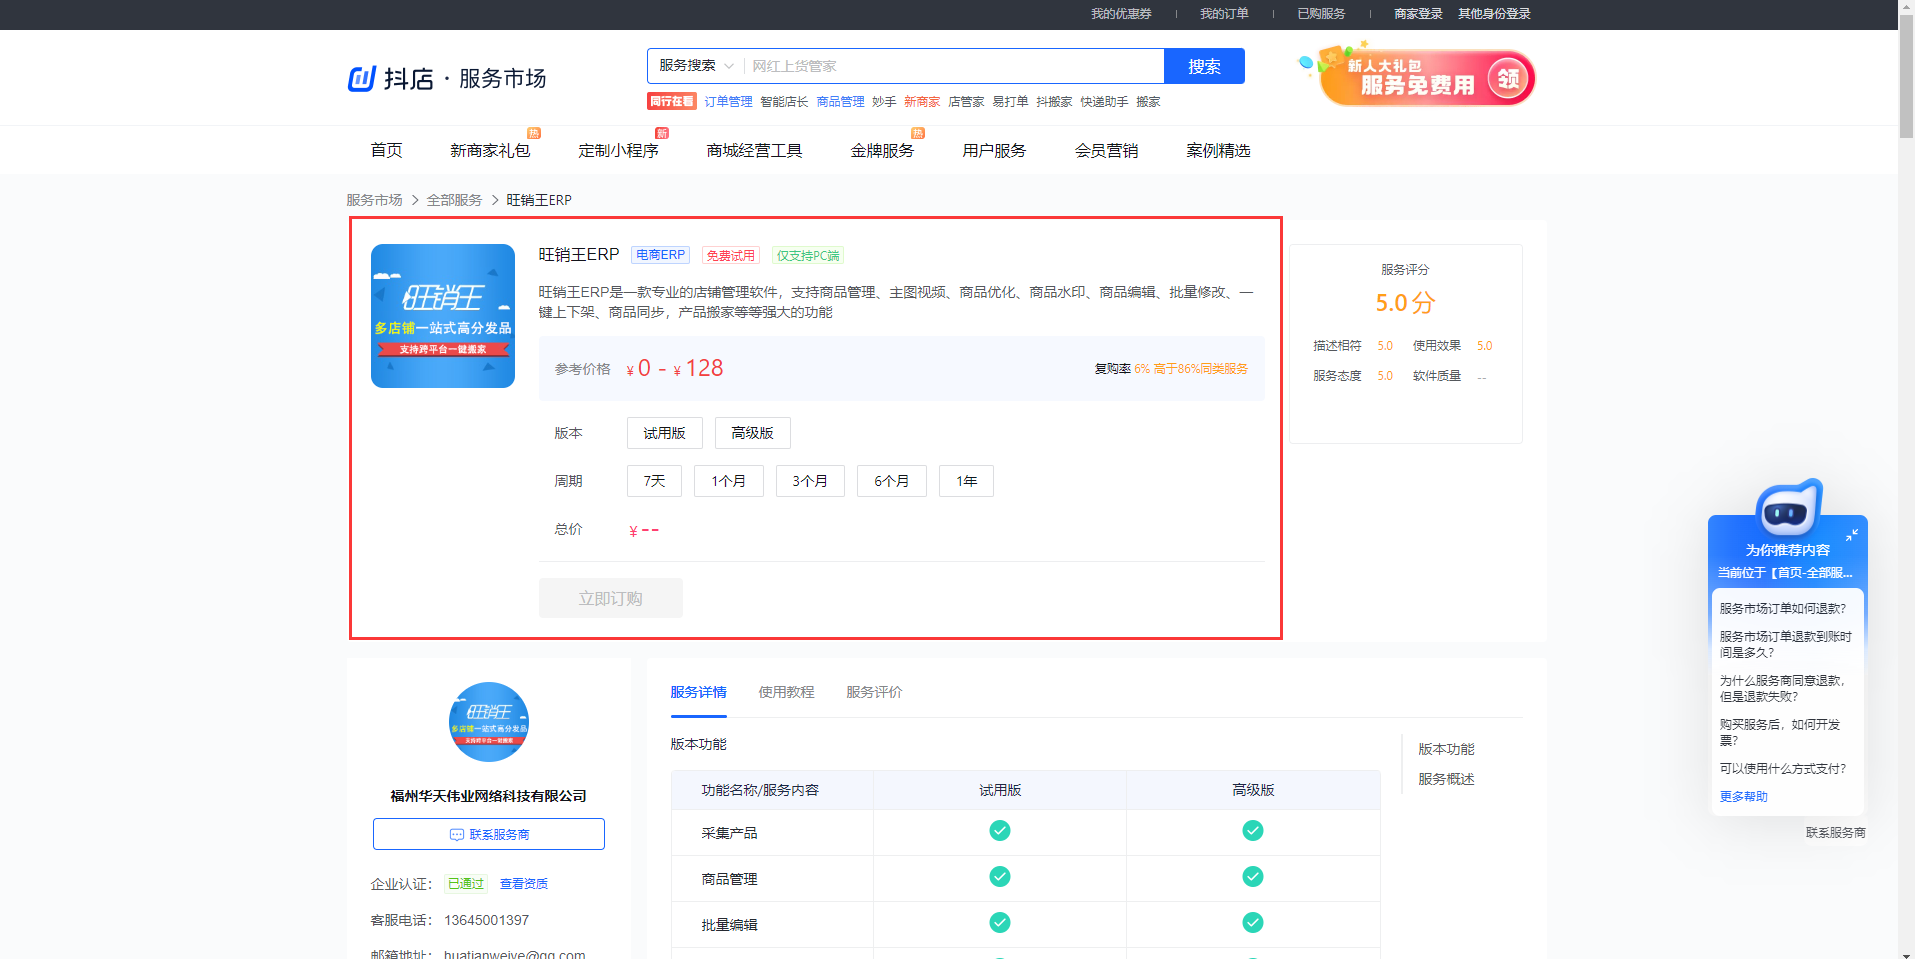This screenshot has height=959, width=1915.
Task: Select hot keyword 抖搬家
Action: click(1054, 102)
